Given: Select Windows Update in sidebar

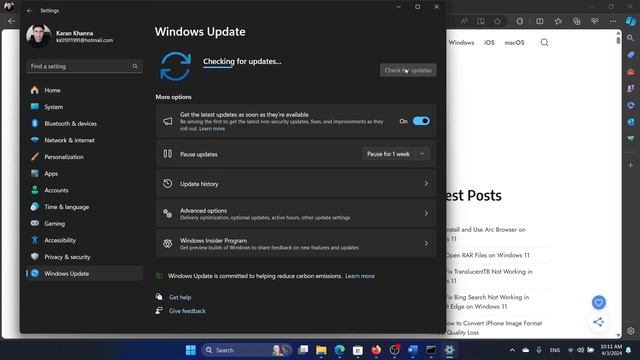Looking at the screenshot, I should click(x=84, y=273).
